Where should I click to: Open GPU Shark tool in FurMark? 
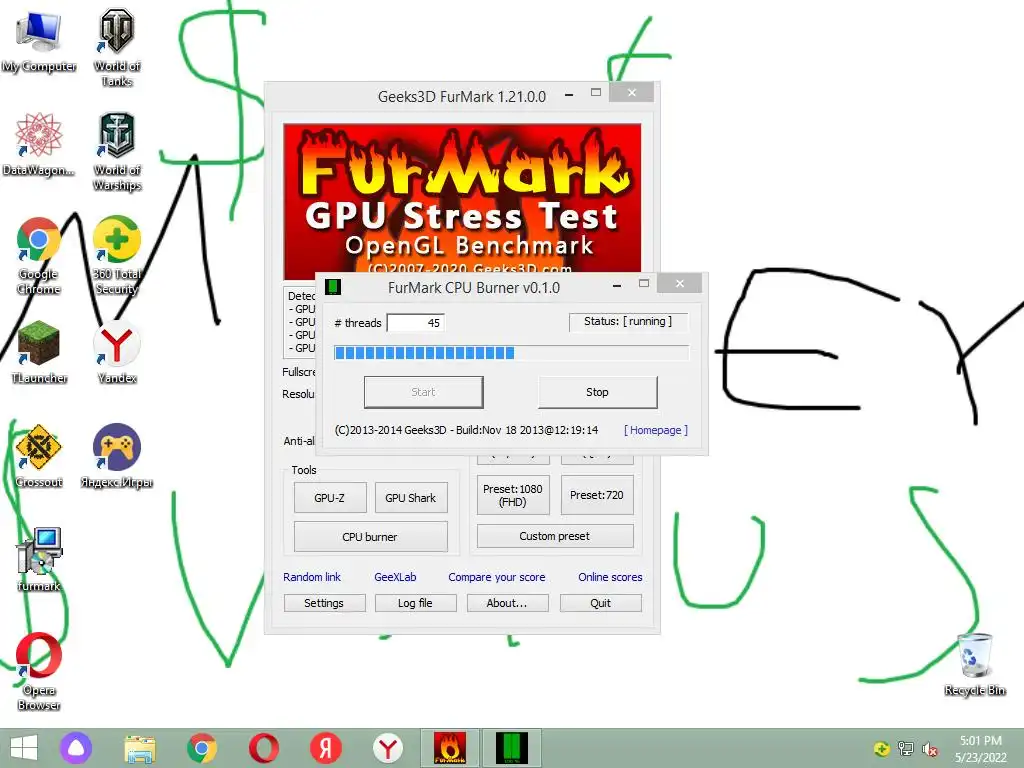[411, 498]
